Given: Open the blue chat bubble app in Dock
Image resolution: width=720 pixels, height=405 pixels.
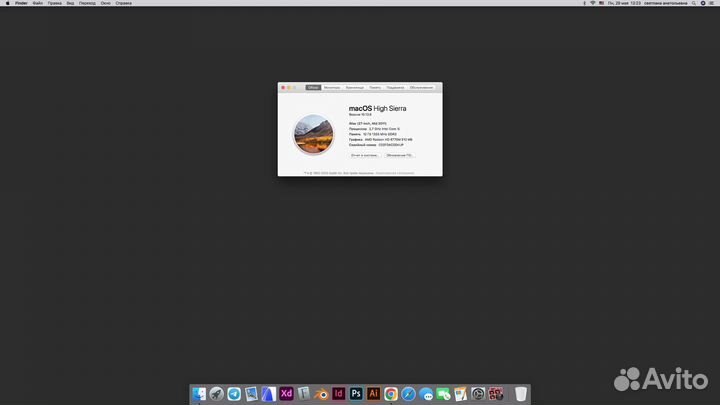Looking at the screenshot, I should pyautogui.click(x=426, y=394).
